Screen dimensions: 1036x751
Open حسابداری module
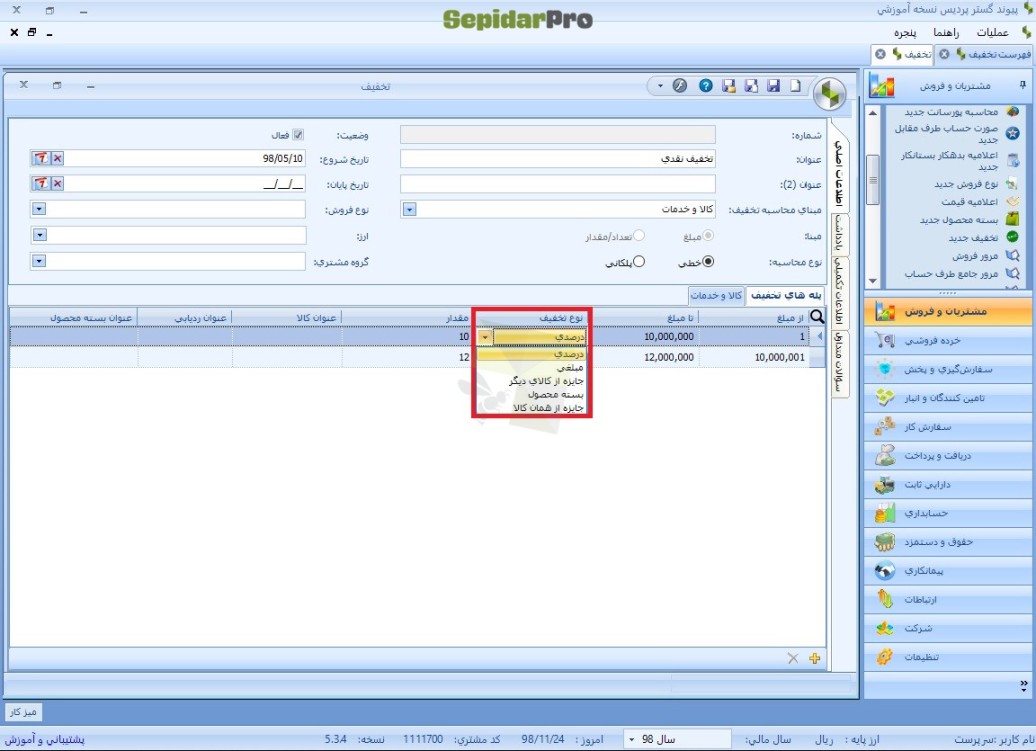947,513
